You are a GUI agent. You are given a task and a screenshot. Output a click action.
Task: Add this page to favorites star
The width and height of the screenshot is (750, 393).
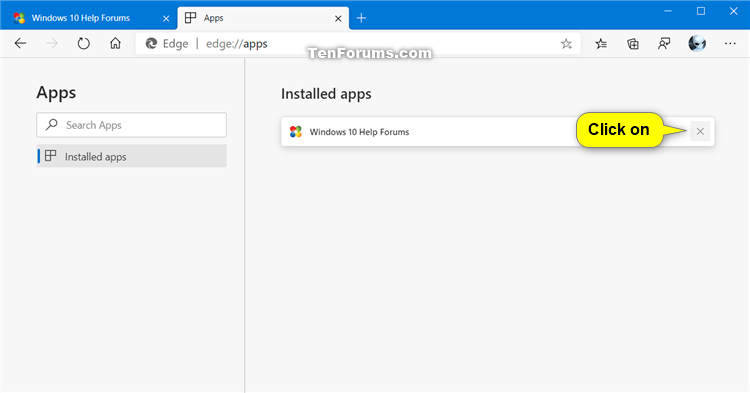pyautogui.click(x=566, y=44)
